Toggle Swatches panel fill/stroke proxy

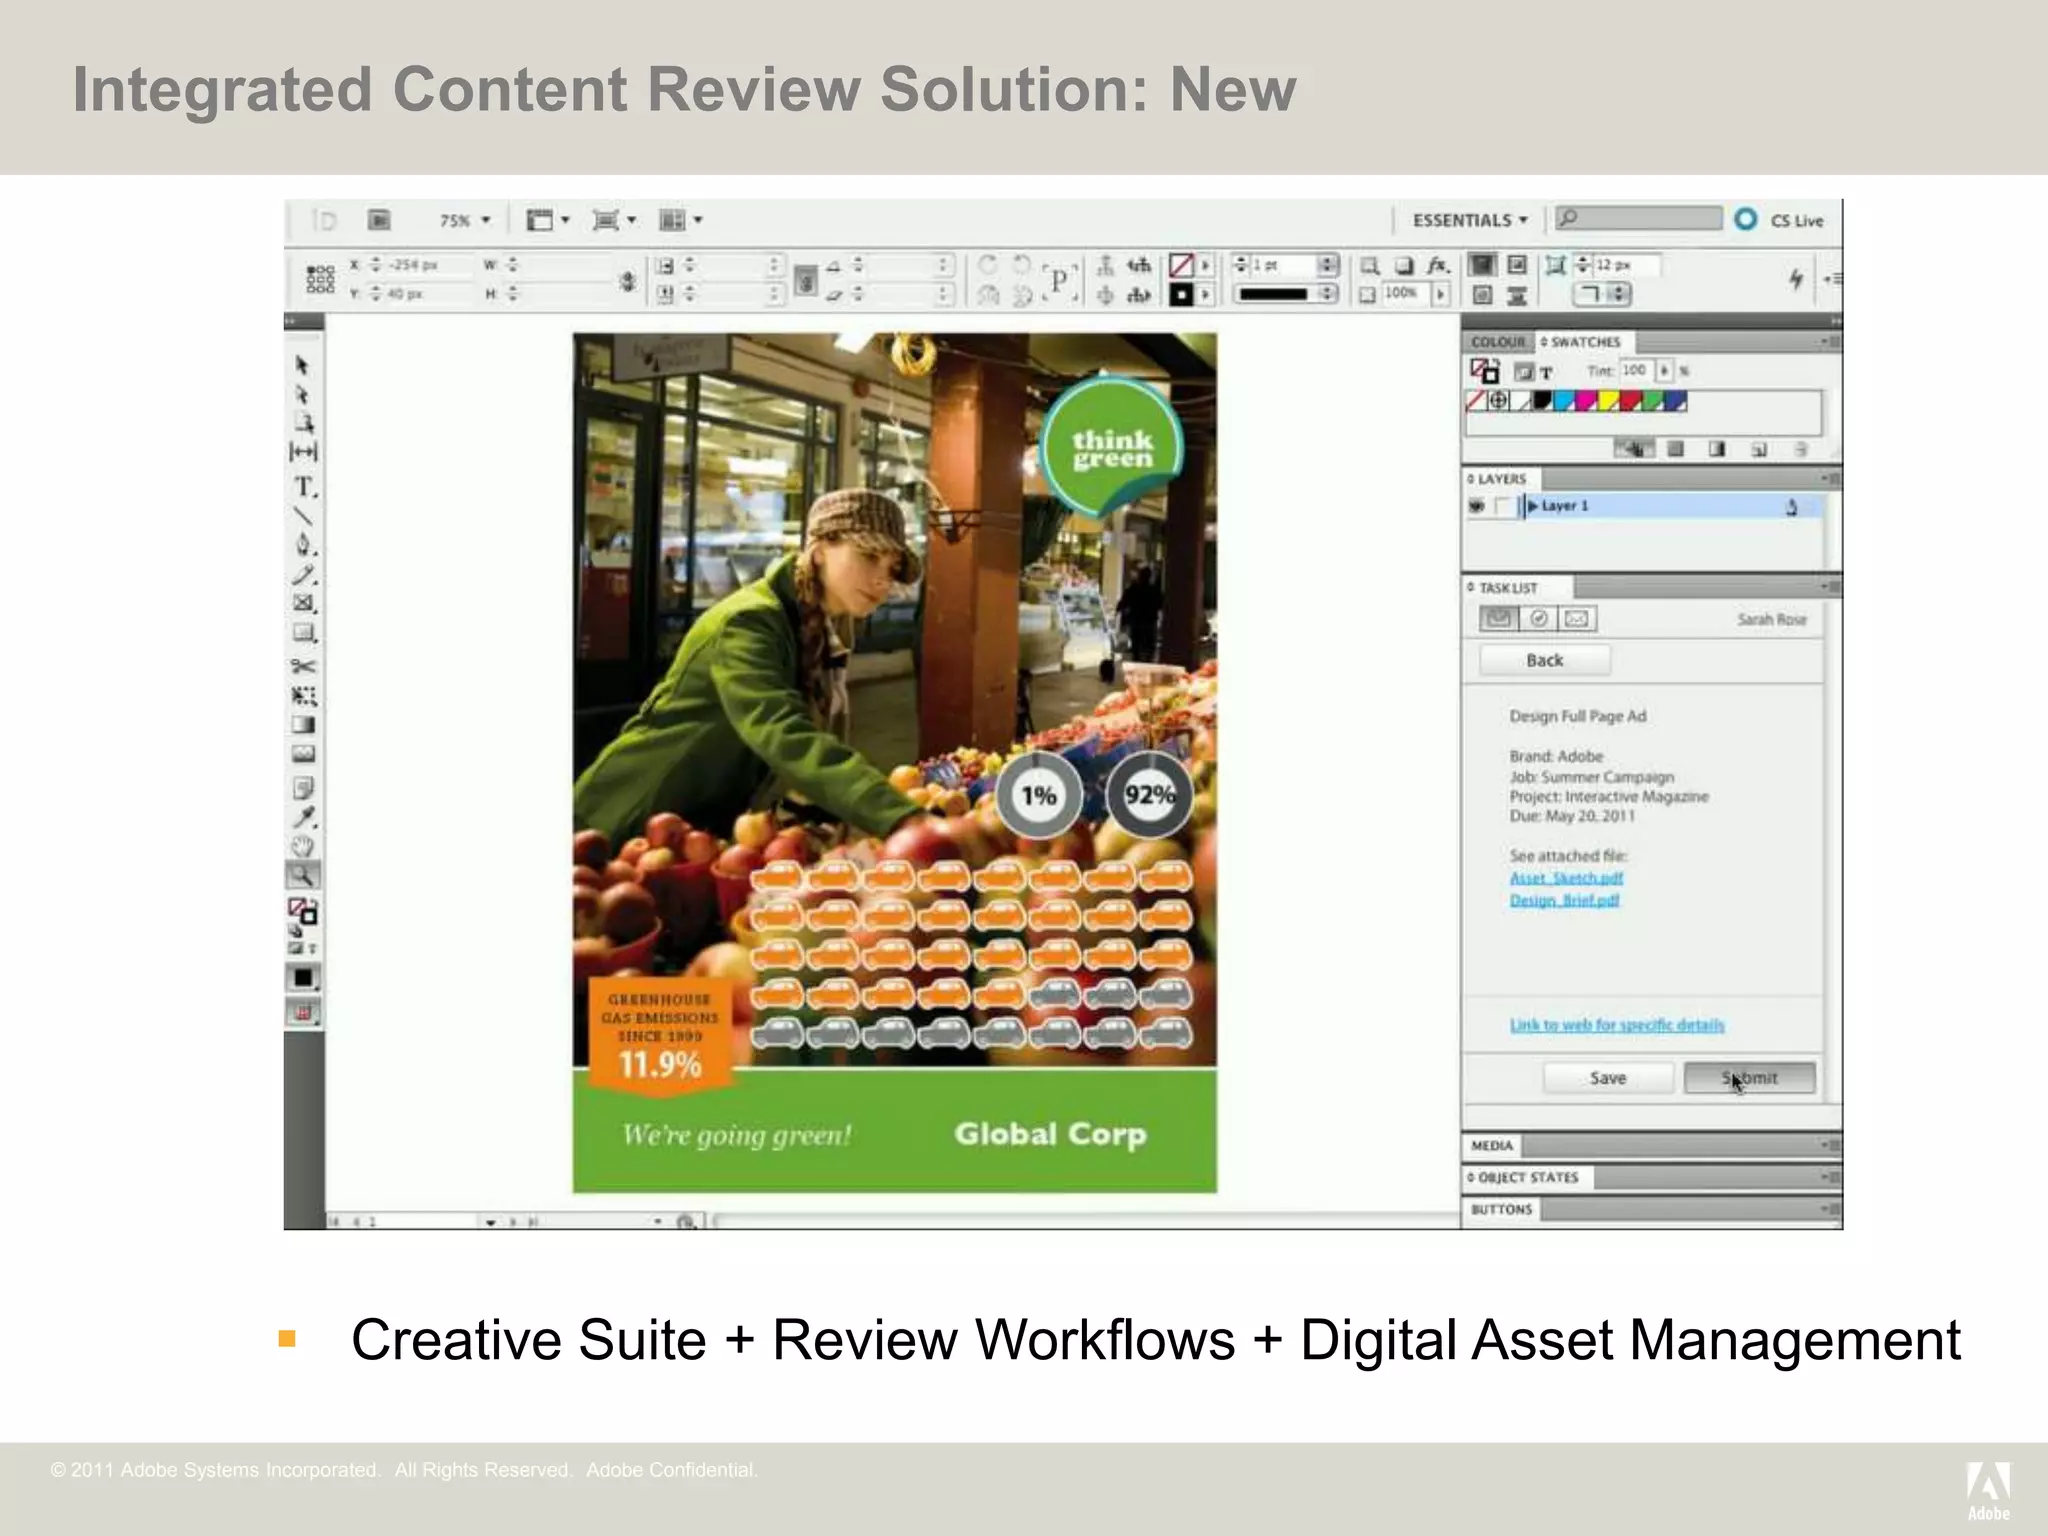coord(1485,371)
